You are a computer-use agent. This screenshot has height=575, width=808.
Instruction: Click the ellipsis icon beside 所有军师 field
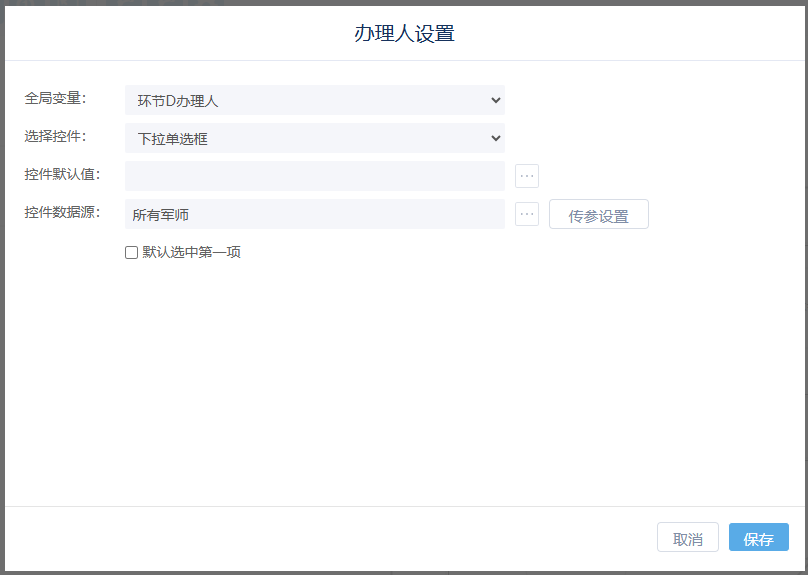point(527,214)
